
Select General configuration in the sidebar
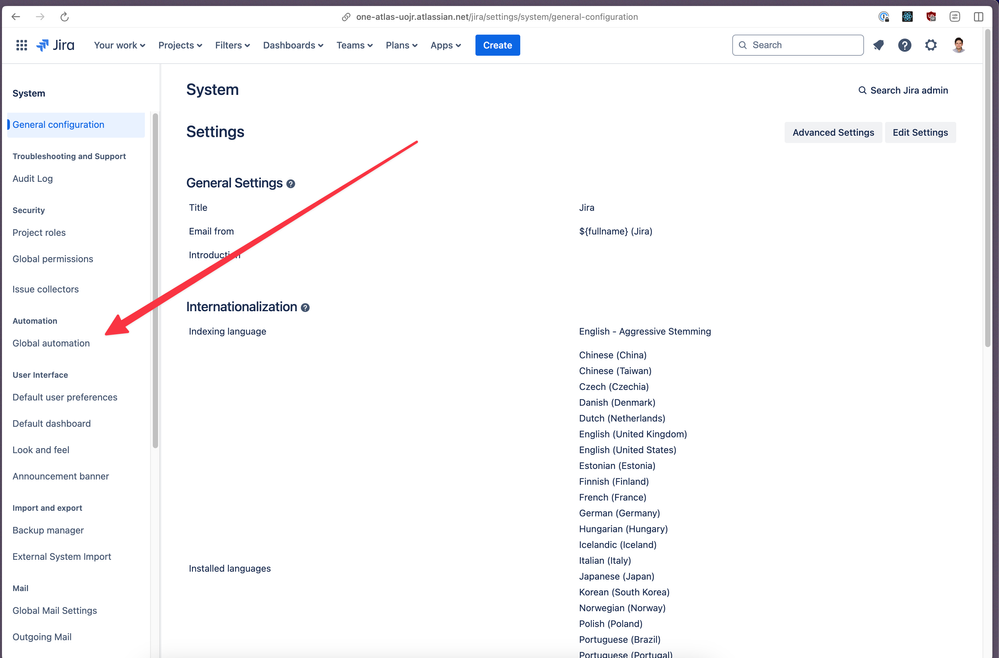click(60, 125)
